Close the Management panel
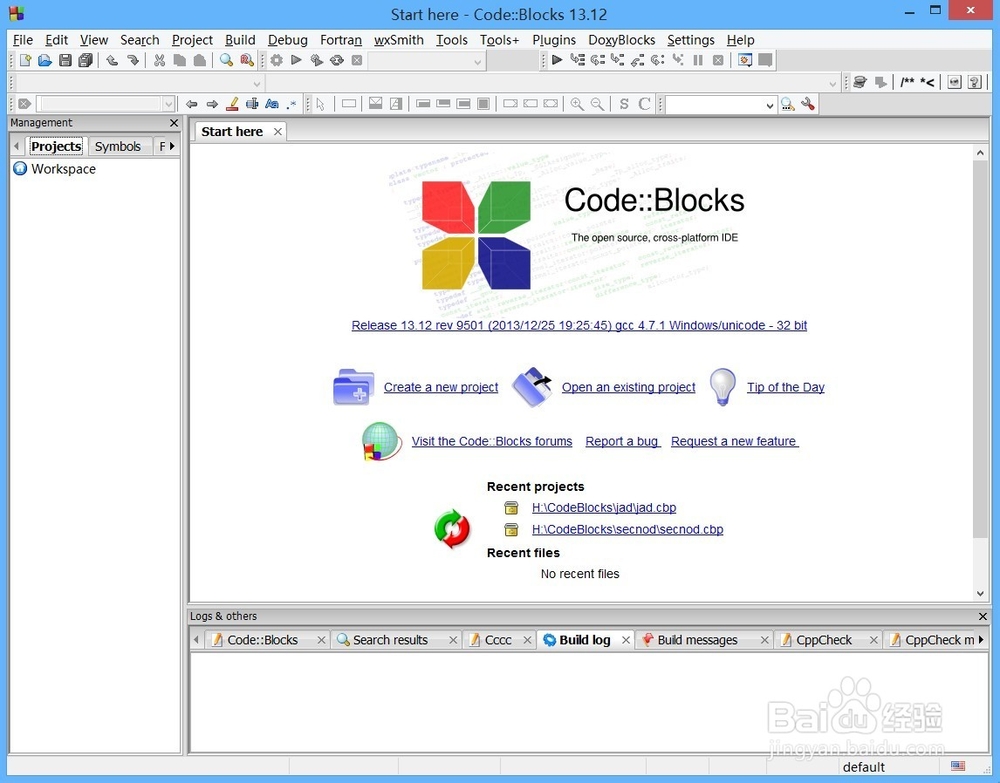The width and height of the screenshot is (1000, 783). pyautogui.click(x=174, y=122)
